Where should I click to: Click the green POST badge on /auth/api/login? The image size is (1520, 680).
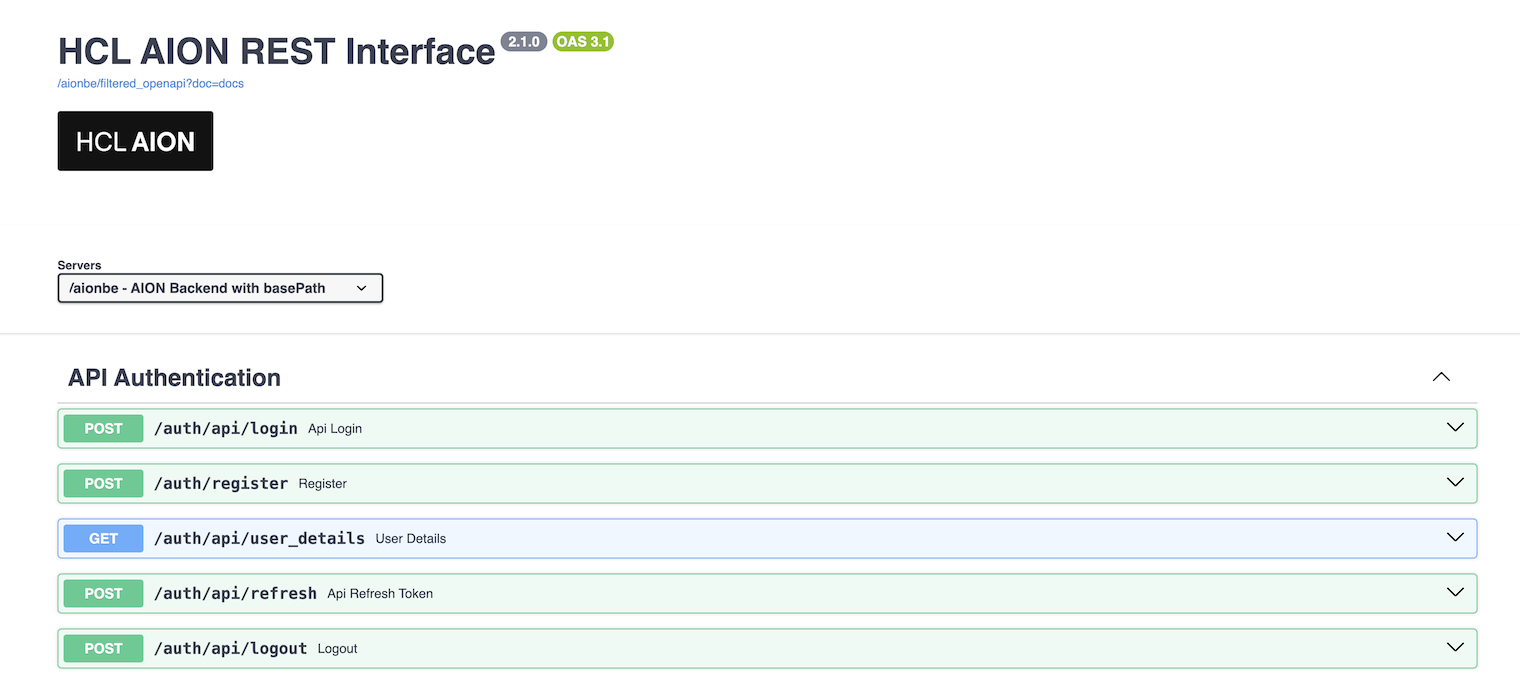click(x=103, y=428)
